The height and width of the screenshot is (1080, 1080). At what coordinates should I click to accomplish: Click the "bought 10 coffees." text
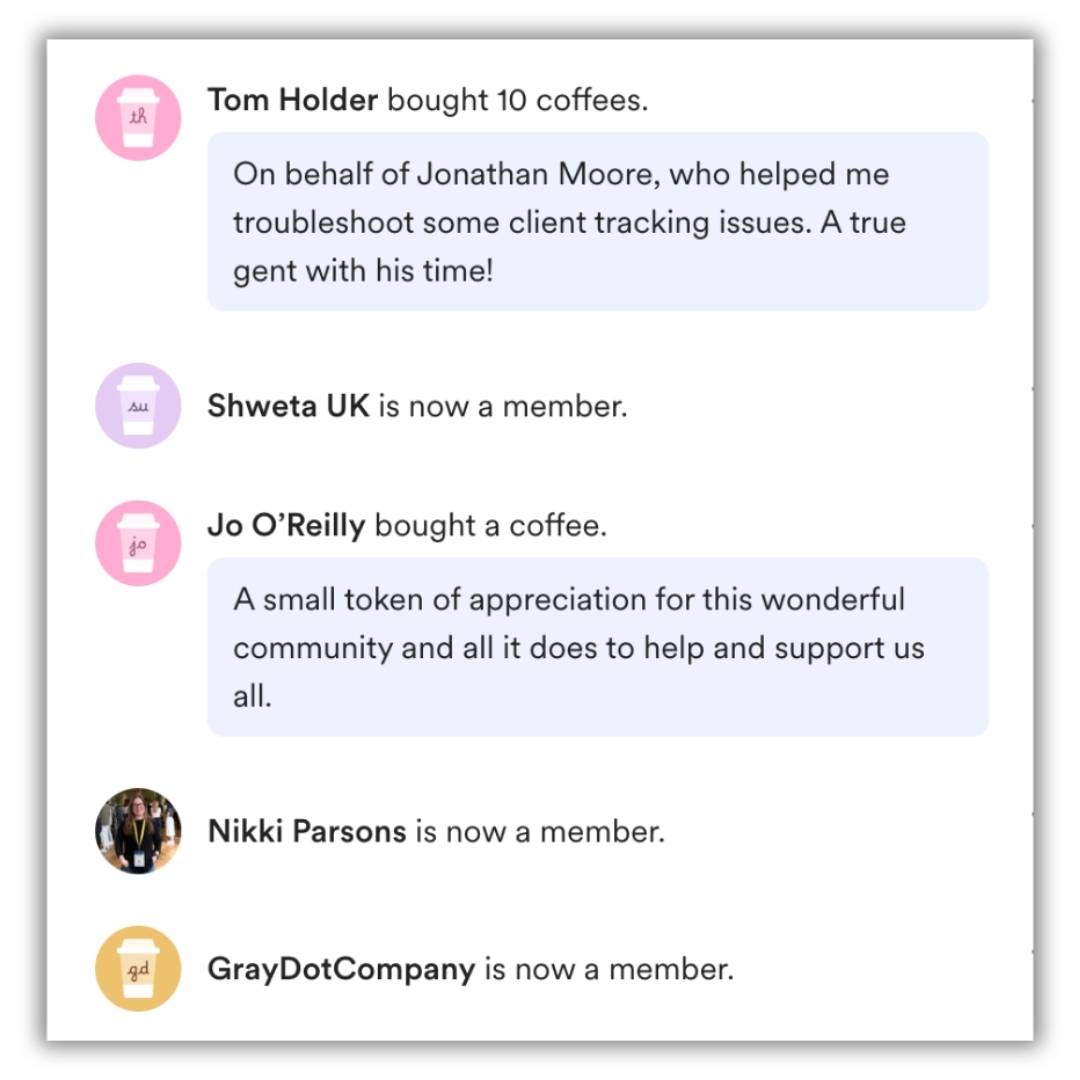517,100
